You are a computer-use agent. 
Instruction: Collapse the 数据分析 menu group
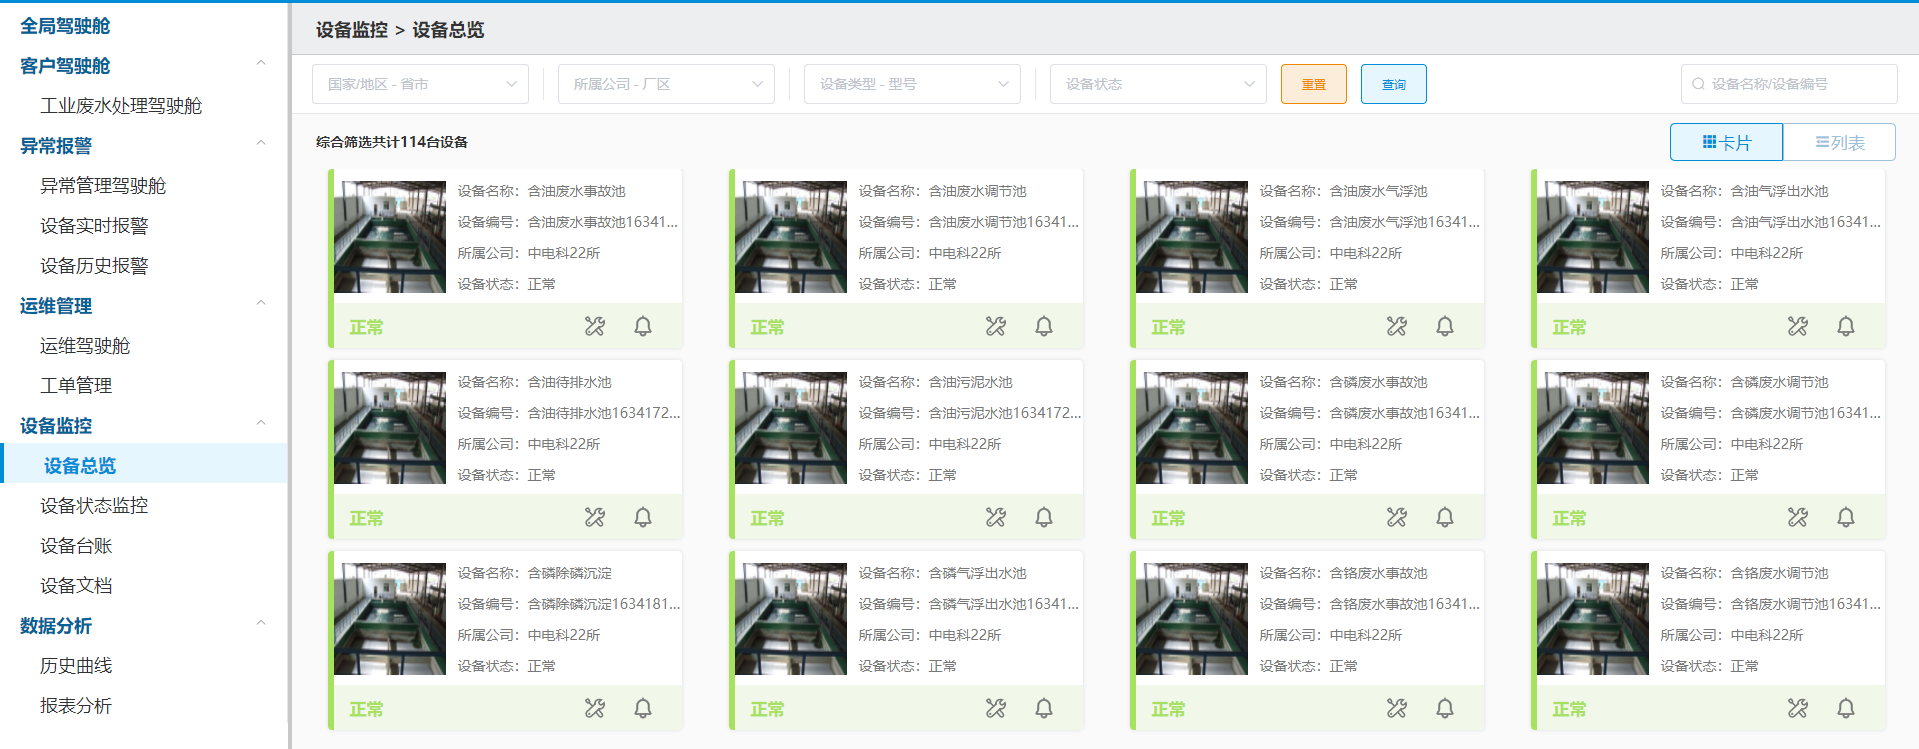click(261, 624)
